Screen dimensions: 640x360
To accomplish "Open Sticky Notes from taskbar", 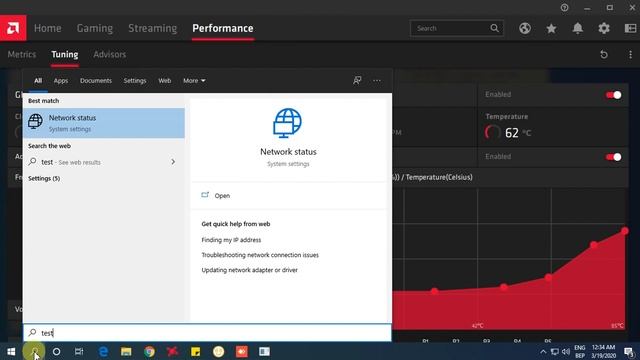I will pos(196,351).
